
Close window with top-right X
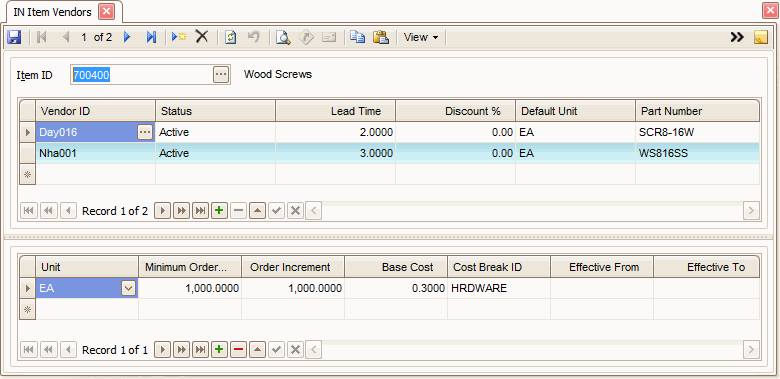770,11
